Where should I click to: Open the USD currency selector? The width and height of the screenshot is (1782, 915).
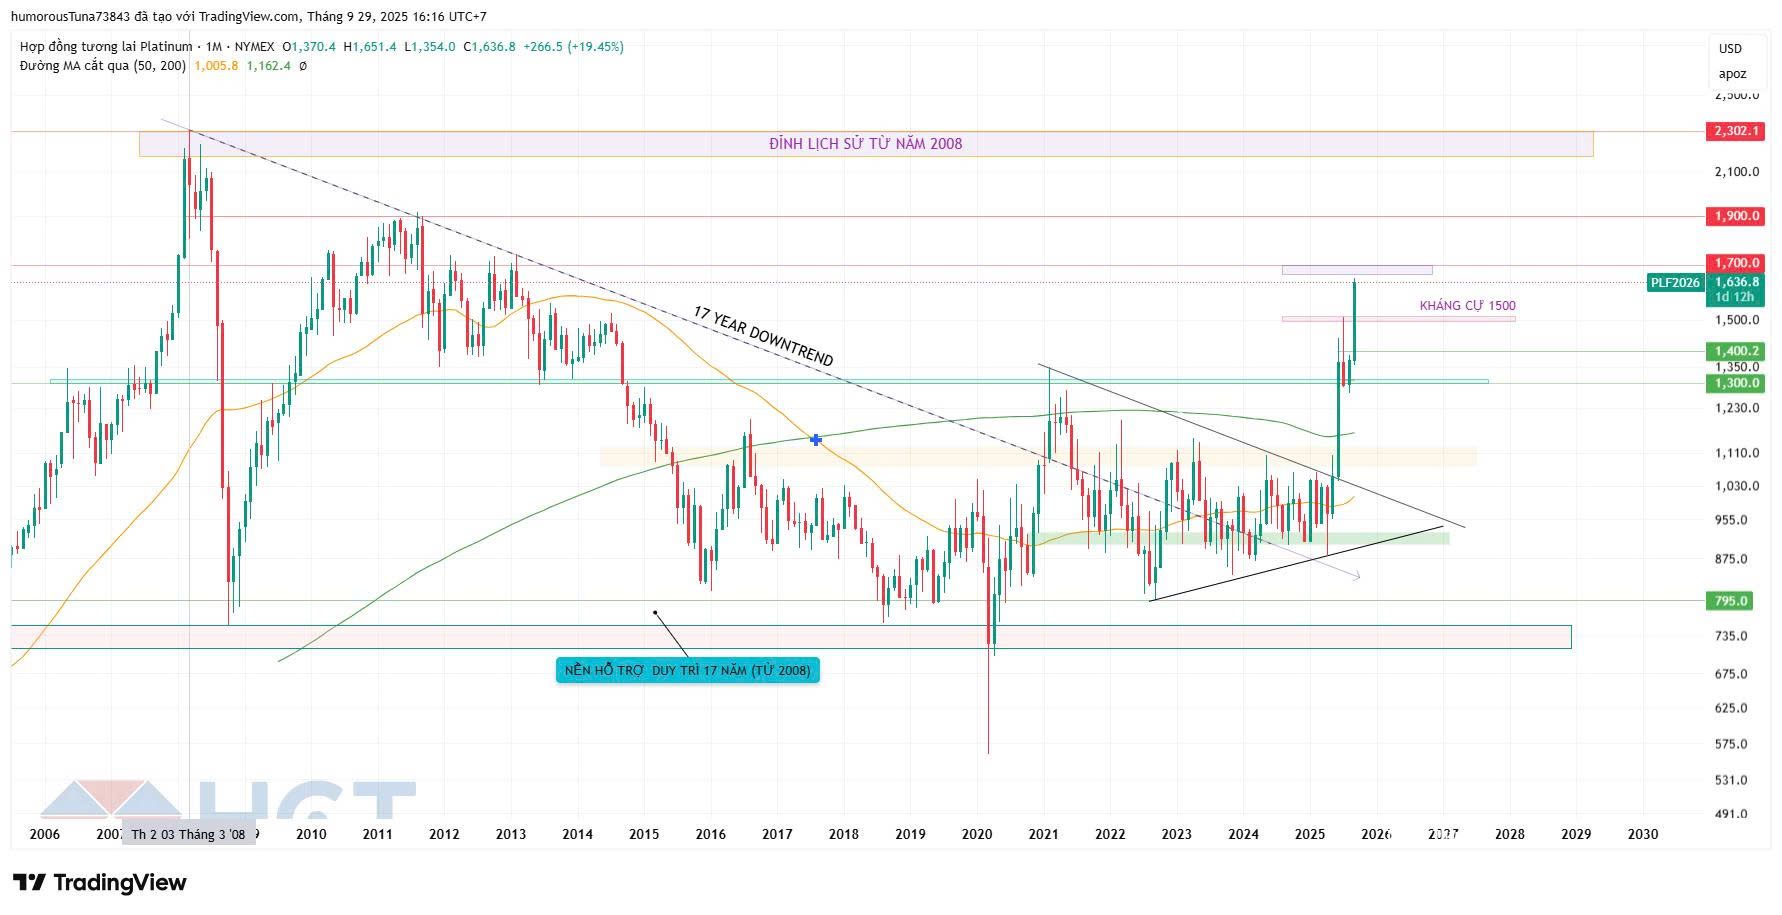[1730, 49]
